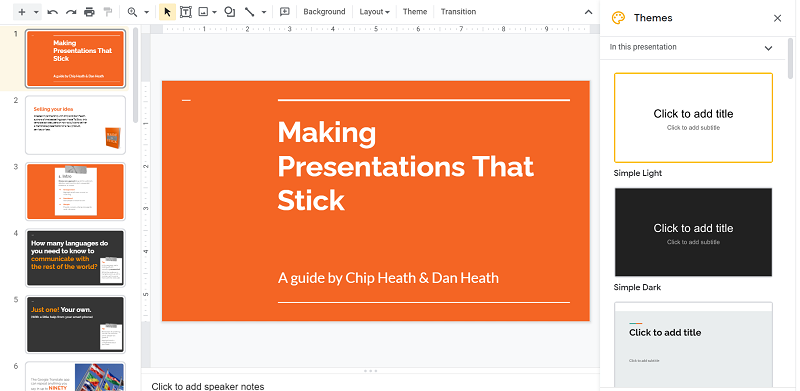Click the Themes palette icon
Image resolution: width=800 pixels, height=391 pixels.
pos(618,18)
